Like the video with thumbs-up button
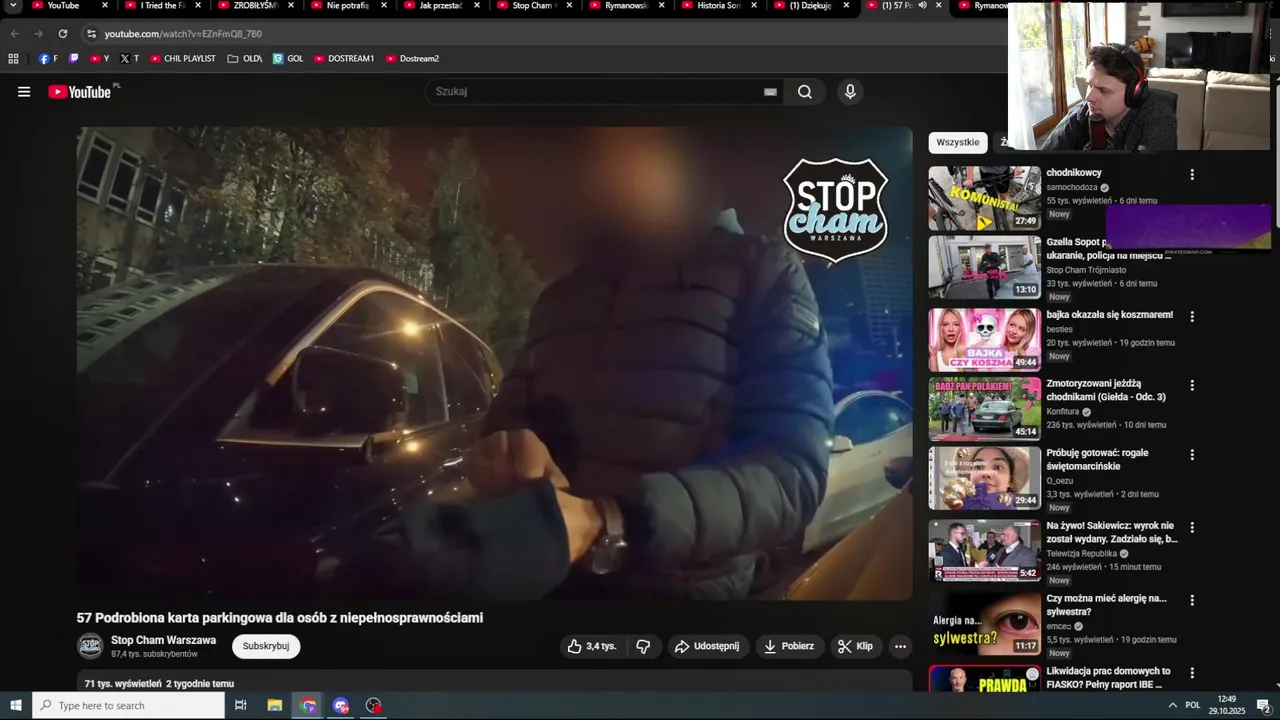The height and width of the screenshot is (720, 1280). pyautogui.click(x=592, y=646)
